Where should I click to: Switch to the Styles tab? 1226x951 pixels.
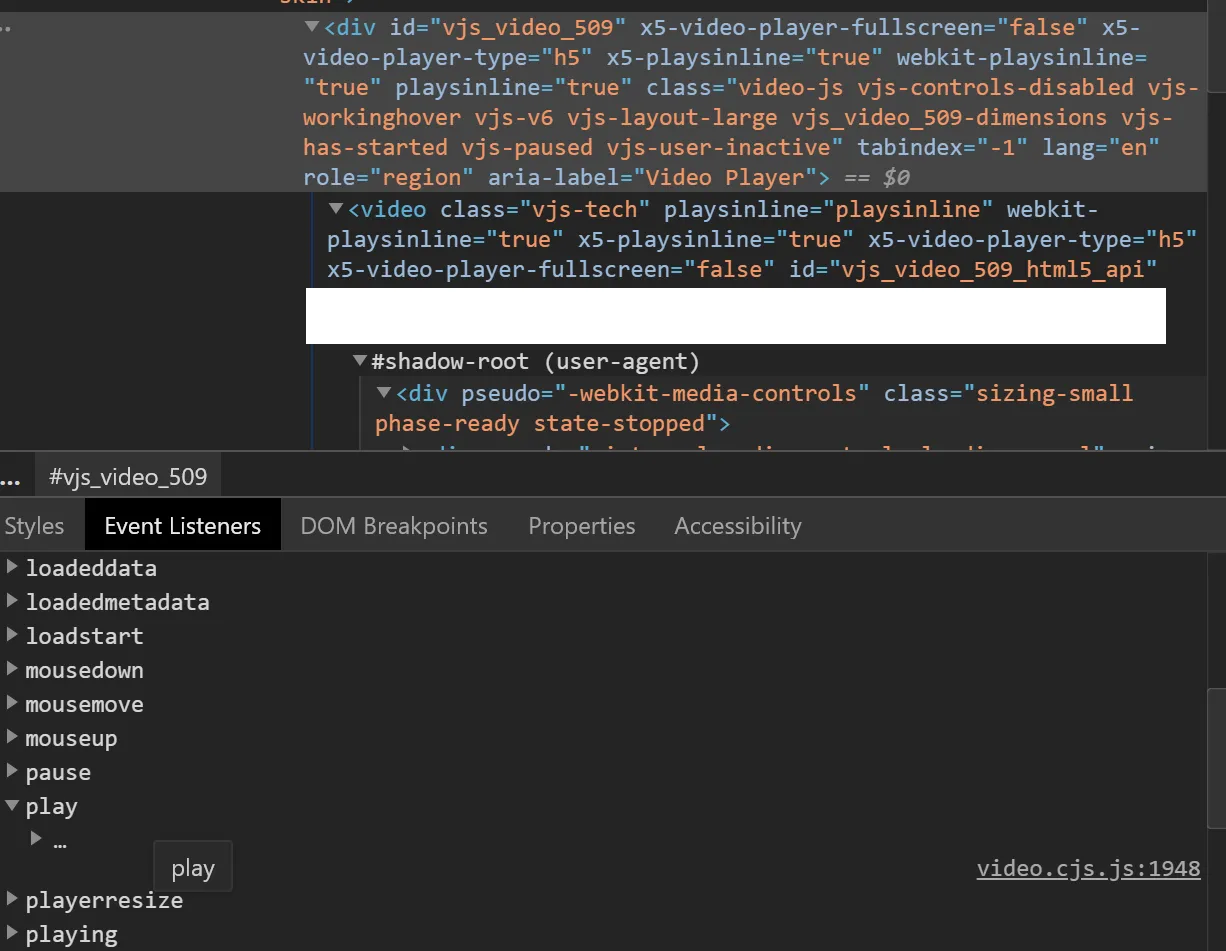click(x=34, y=526)
